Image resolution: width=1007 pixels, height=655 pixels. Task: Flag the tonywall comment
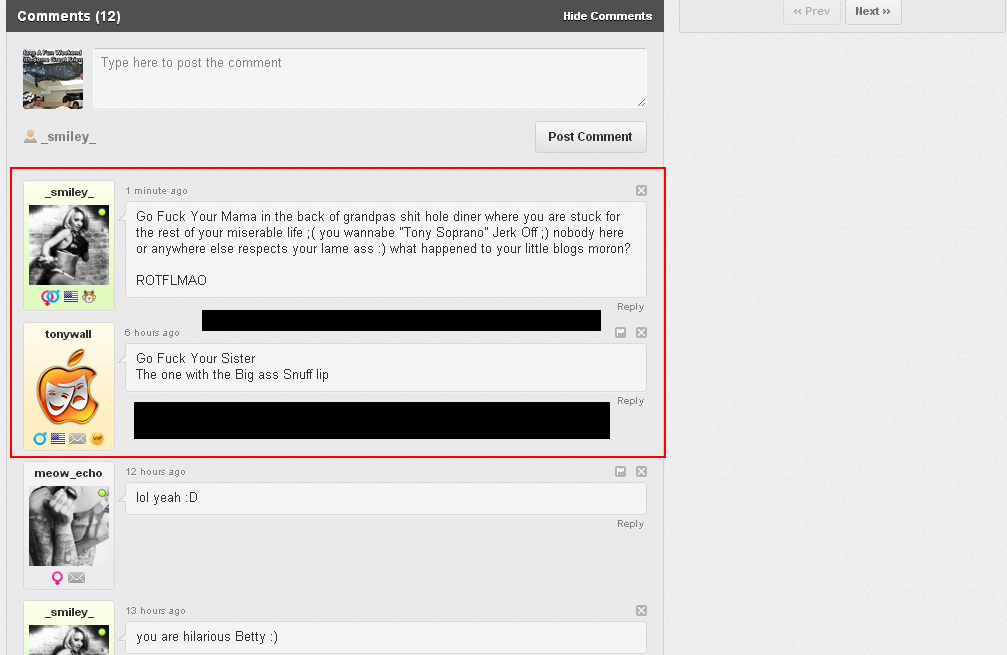pyautogui.click(x=620, y=333)
